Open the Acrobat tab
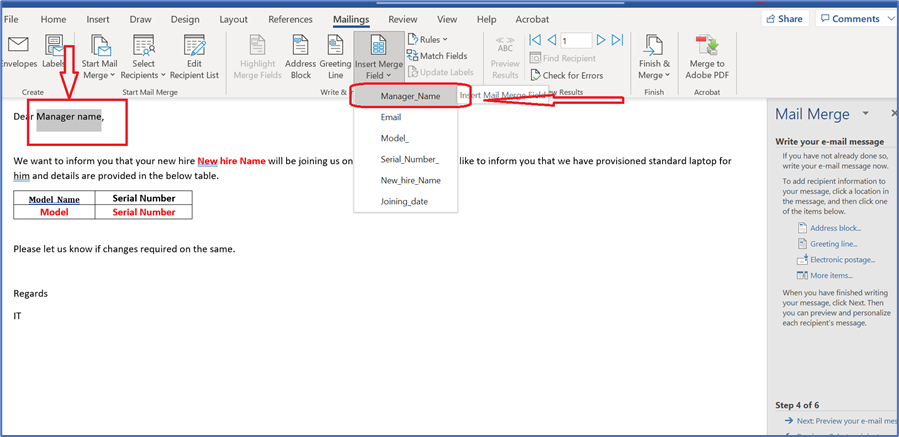 (532, 19)
